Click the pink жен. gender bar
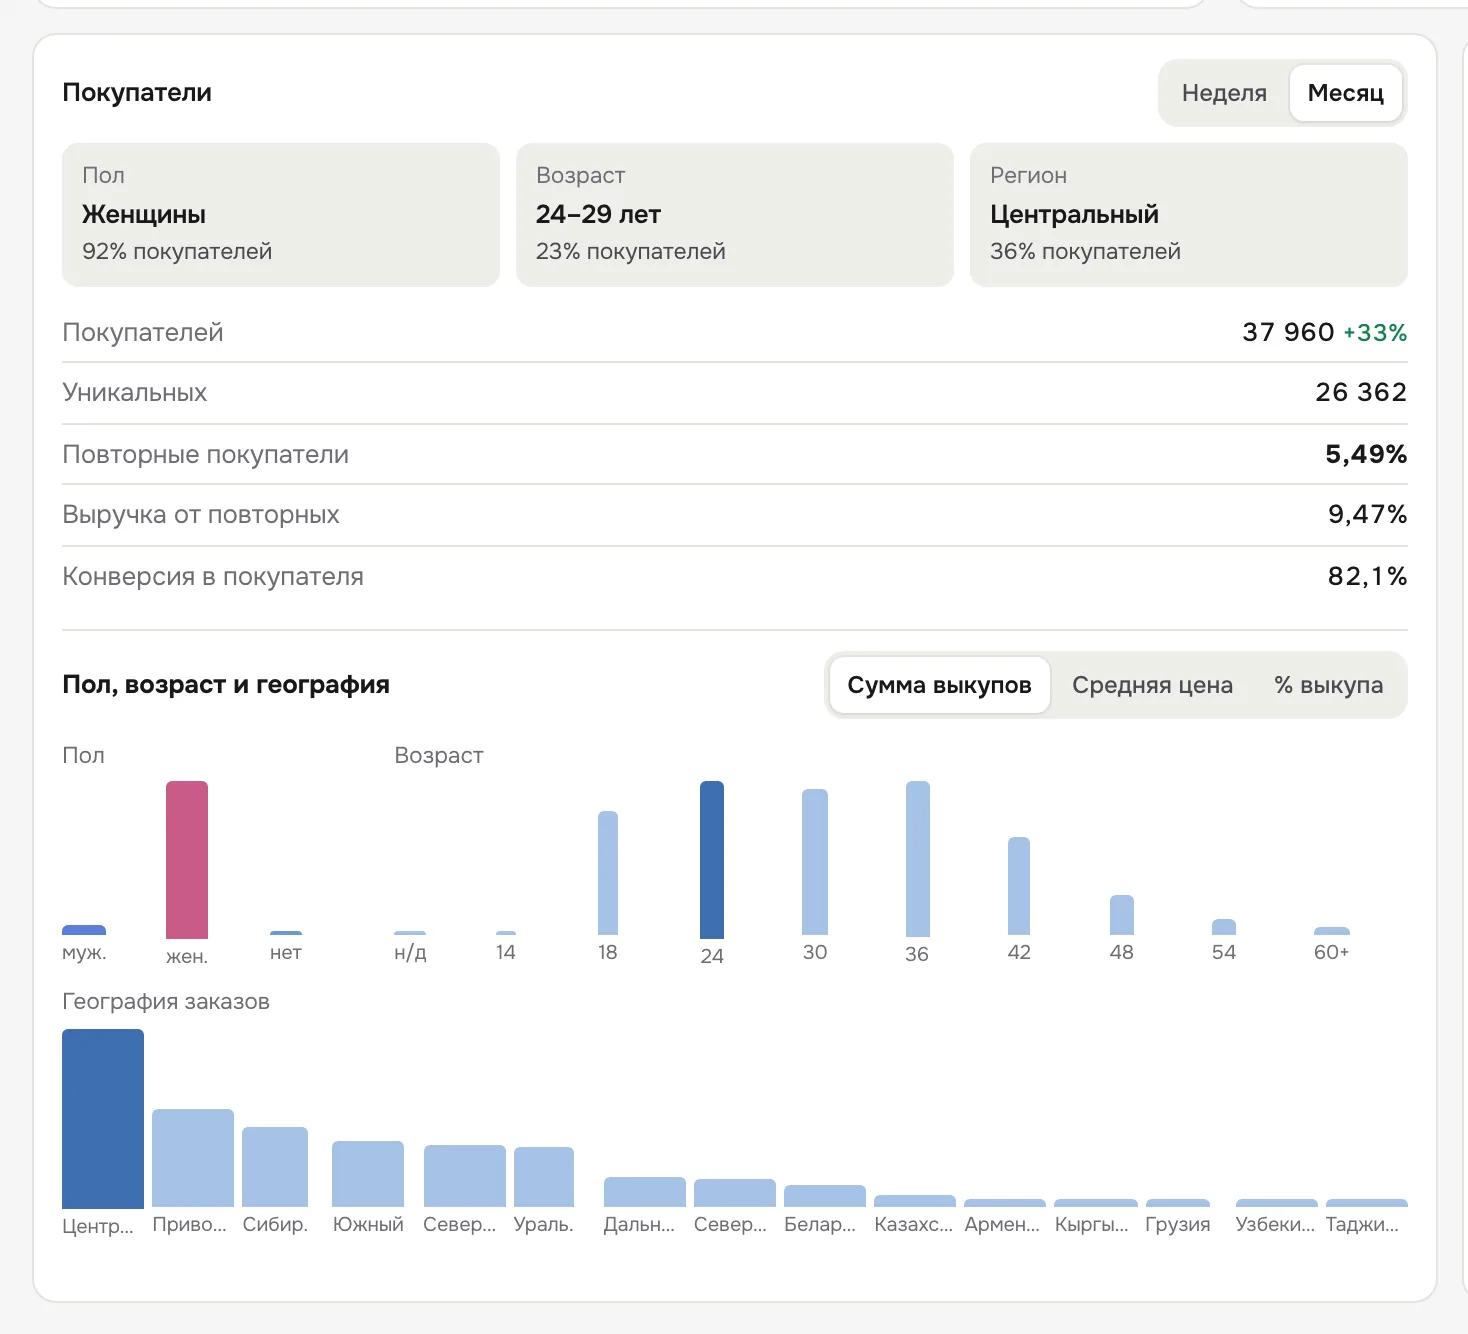Screen dimensions: 1468x1334 click(x=187, y=860)
